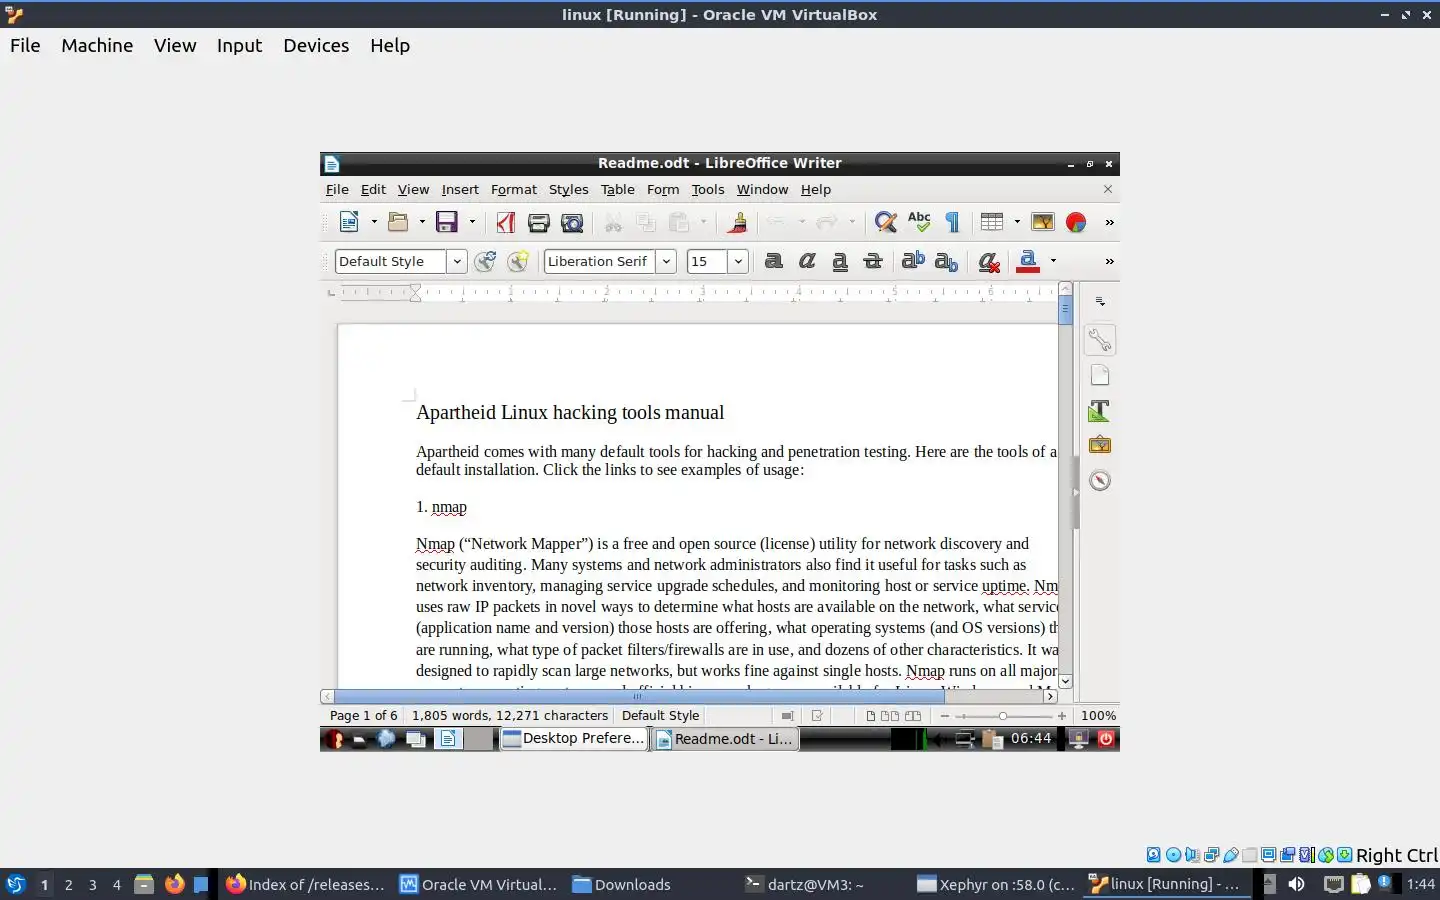Export directly as PDF
The image size is (1440, 900).
click(x=506, y=222)
